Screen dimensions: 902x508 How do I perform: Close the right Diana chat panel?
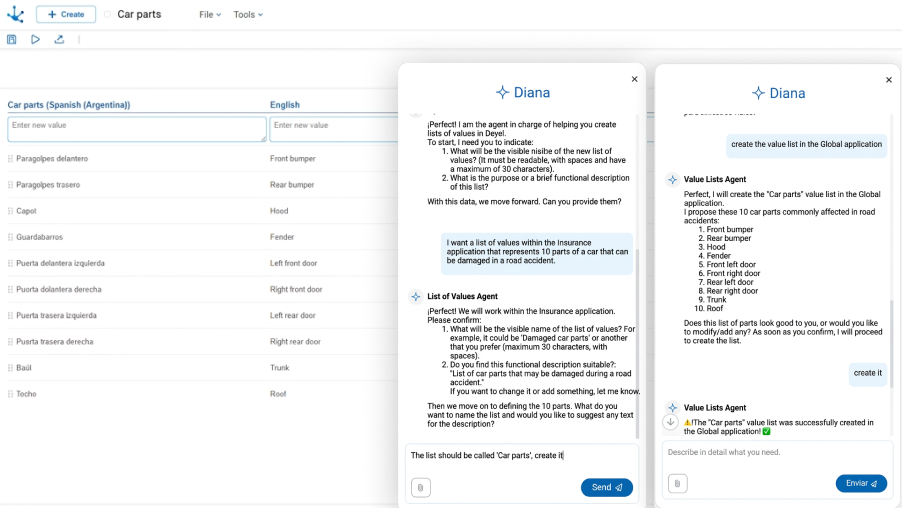[889, 80]
